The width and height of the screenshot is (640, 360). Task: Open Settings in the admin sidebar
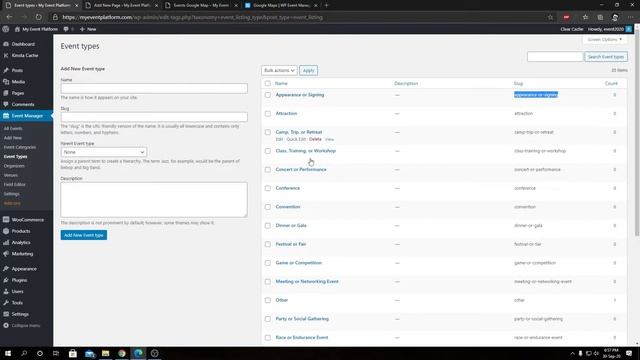click(x=20, y=314)
